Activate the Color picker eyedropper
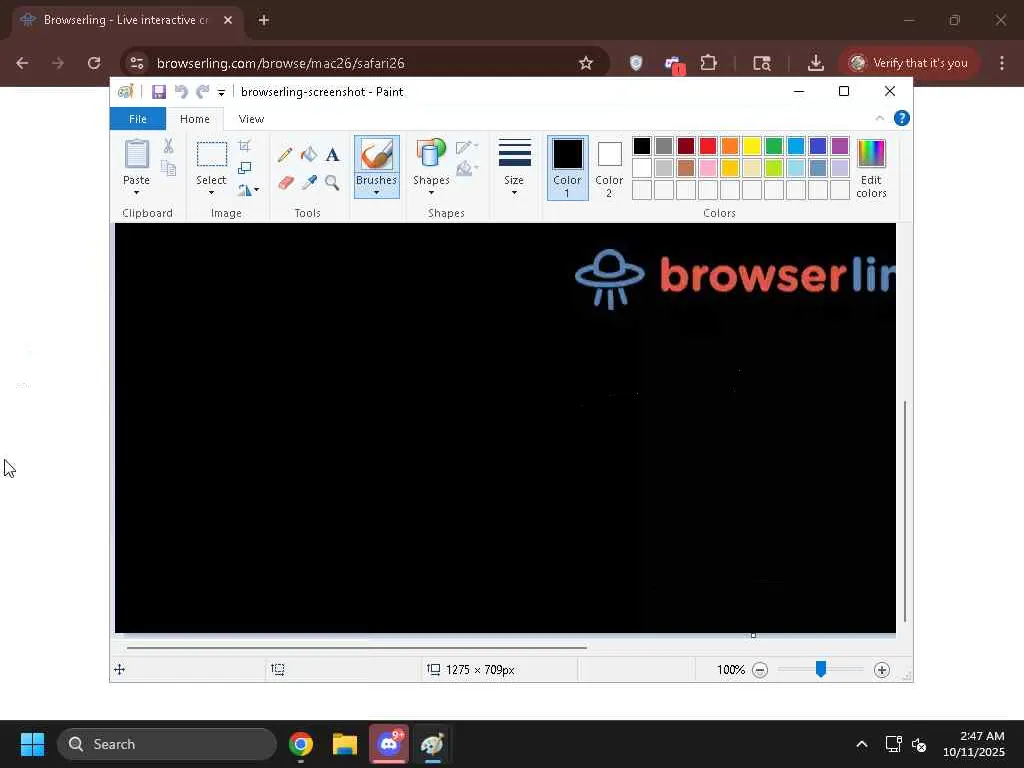 pyautogui.click(x=309, y=182)
